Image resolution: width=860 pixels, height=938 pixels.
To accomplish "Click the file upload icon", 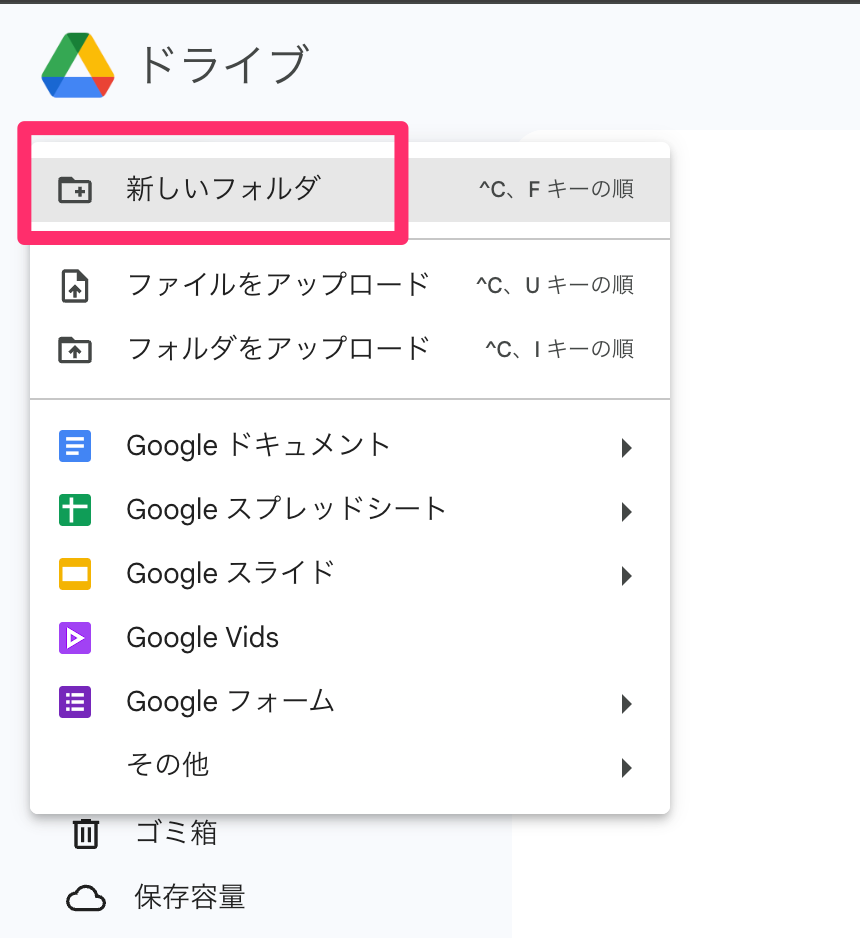I will click(x=75, y=285).
